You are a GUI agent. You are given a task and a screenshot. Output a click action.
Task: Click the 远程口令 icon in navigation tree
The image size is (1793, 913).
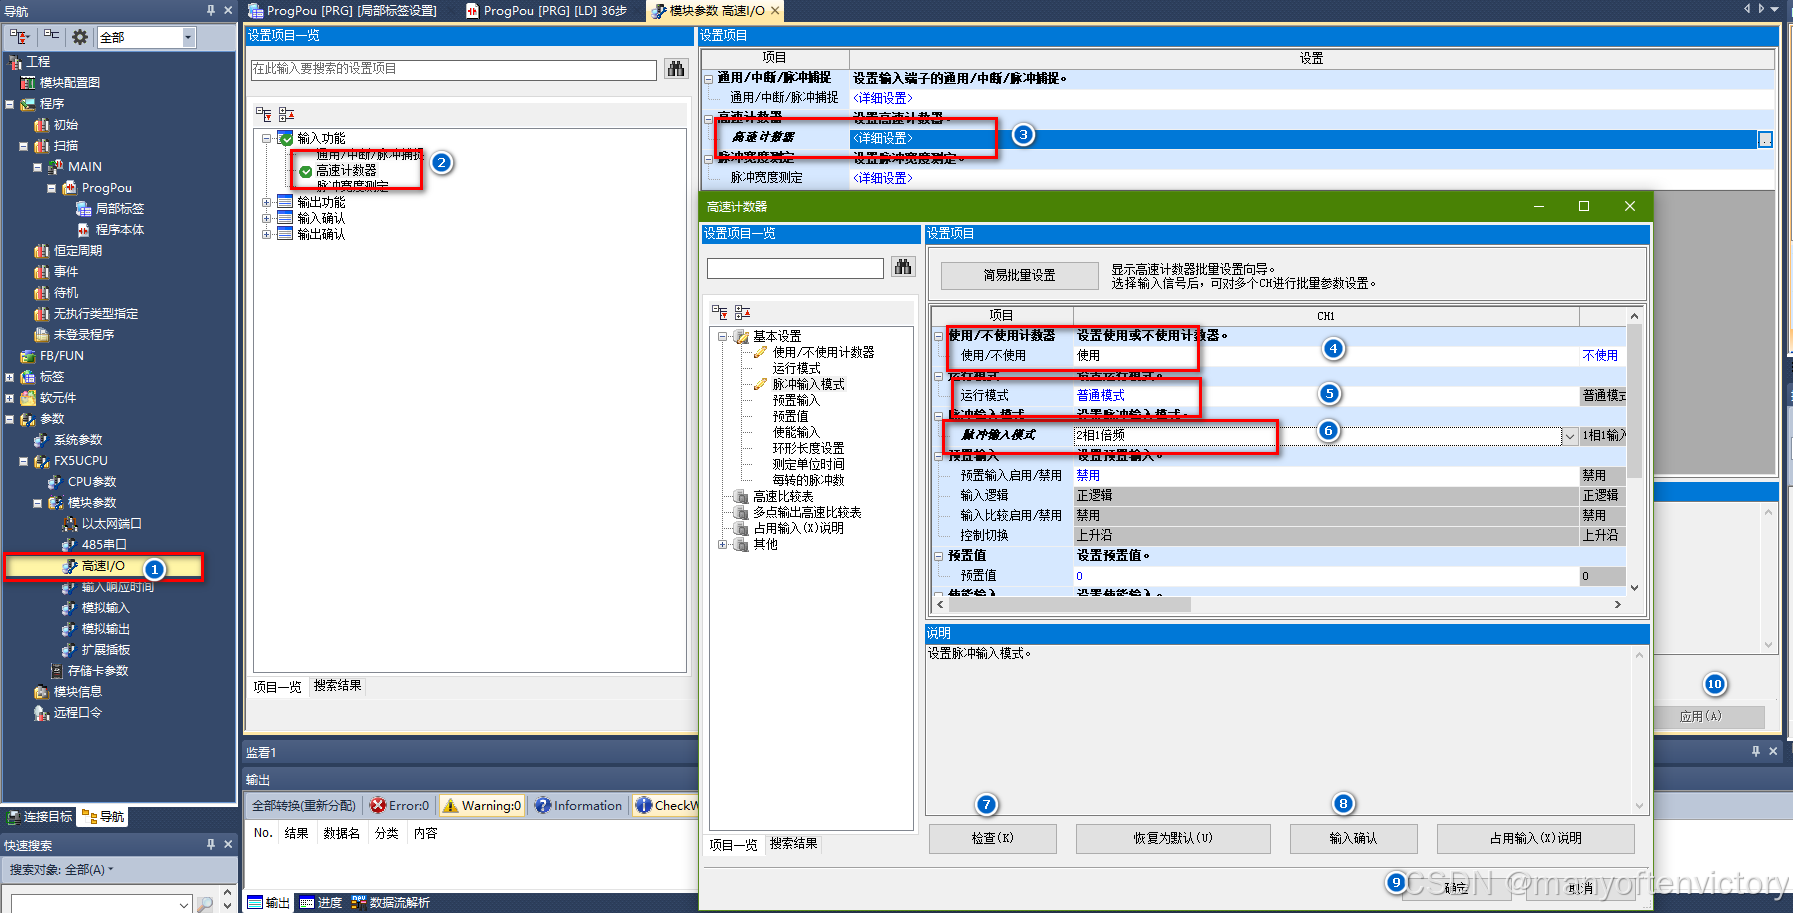point(41,713)
